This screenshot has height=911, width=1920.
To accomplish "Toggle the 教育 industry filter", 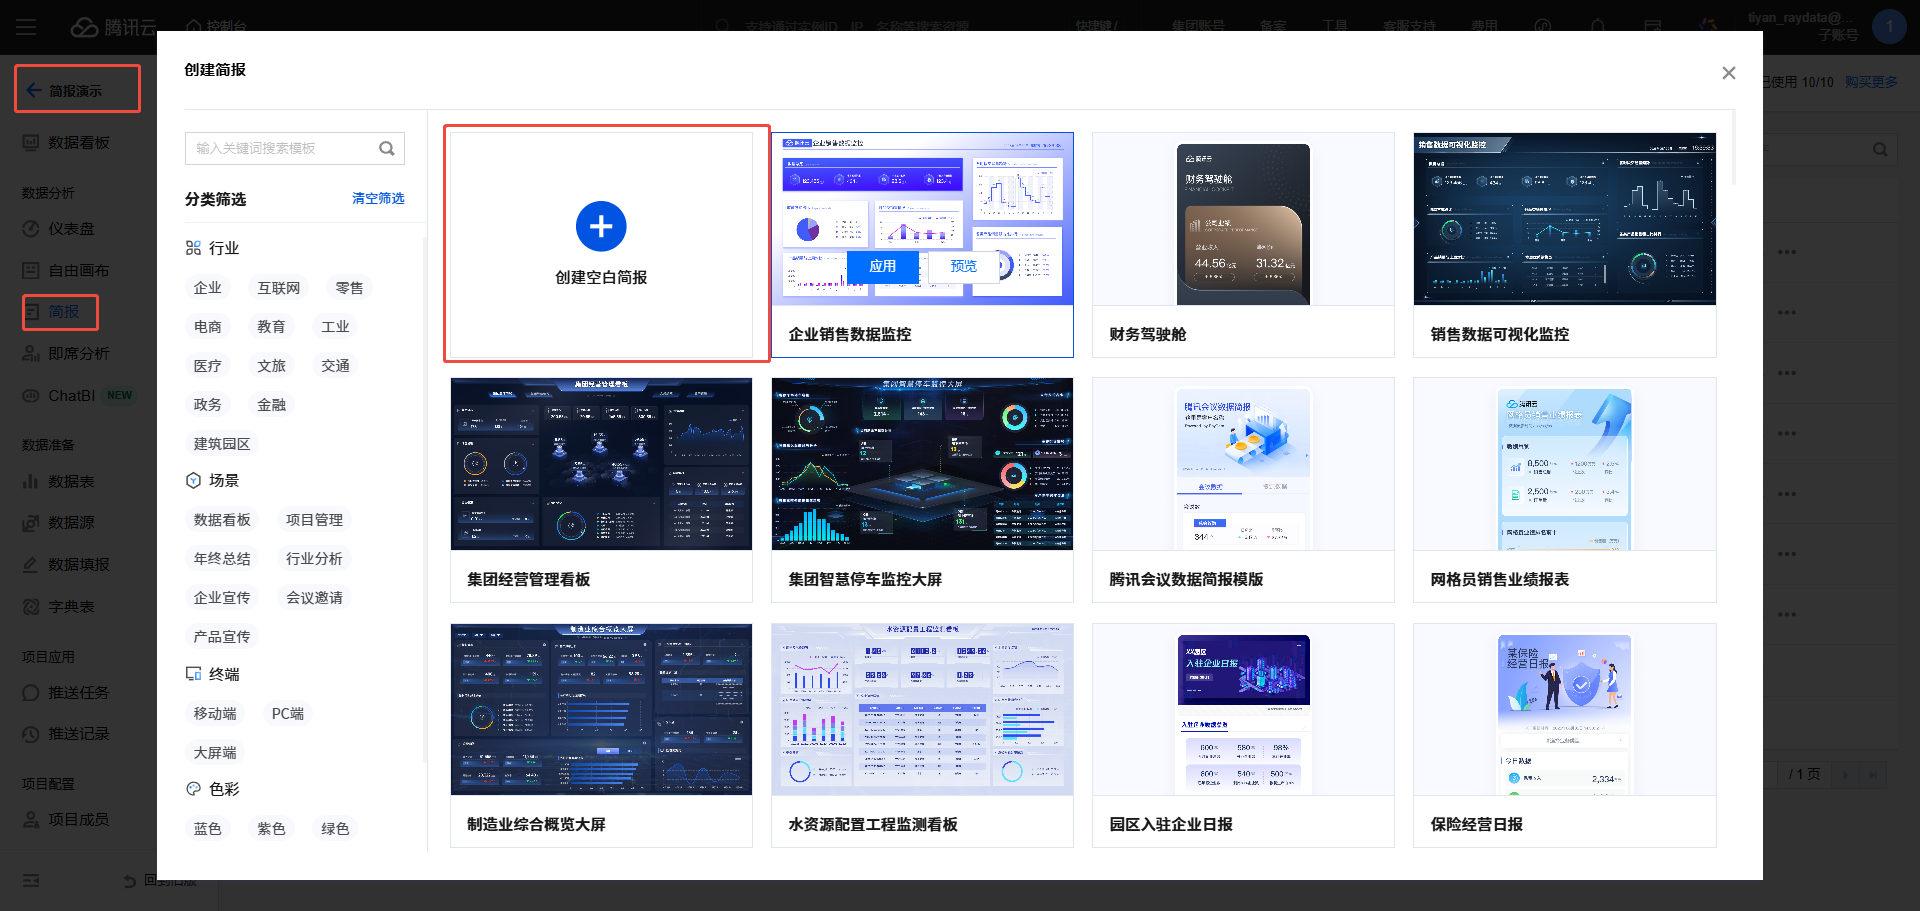I will tap(271, 327).
